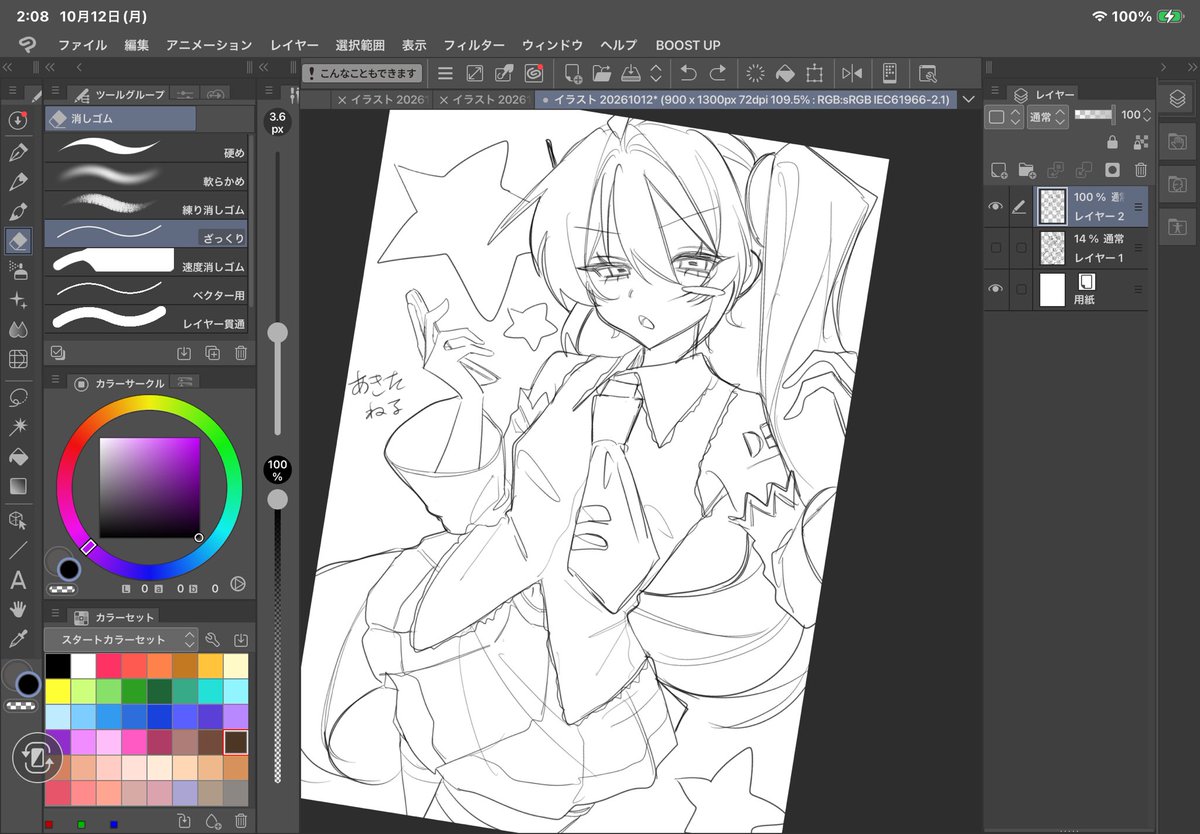Show レイヤー 1 via its visibility box
The width and height of the screenshot is (1200, 834).
[x=995, y=247]
